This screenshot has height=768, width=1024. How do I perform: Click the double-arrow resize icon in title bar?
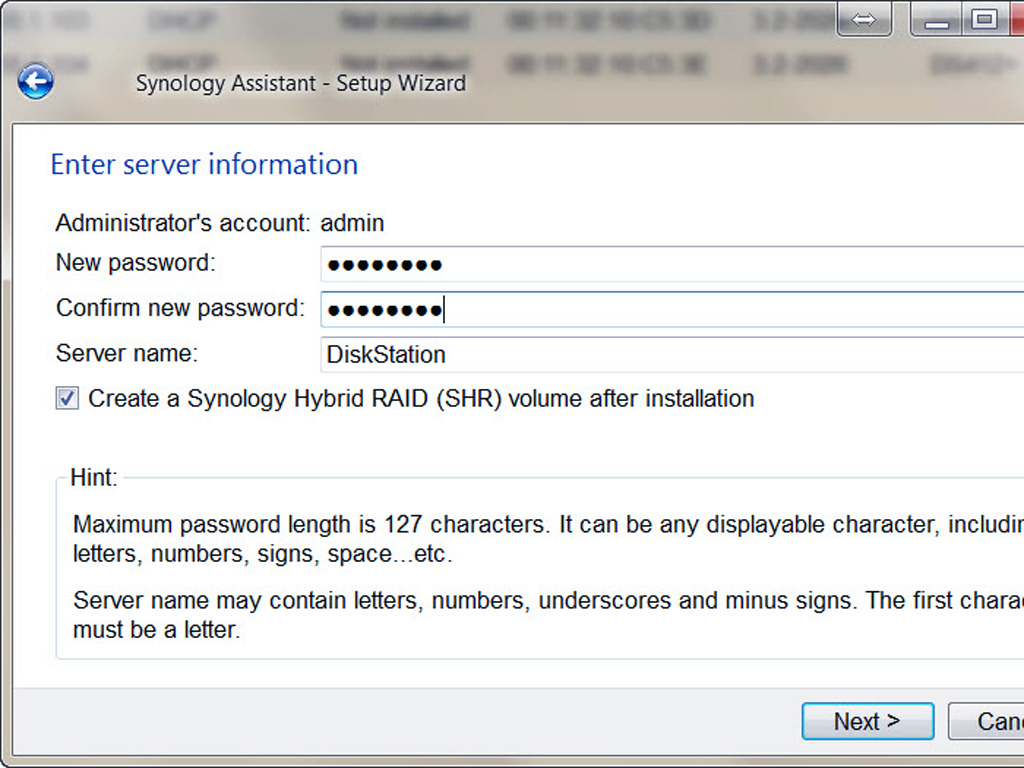point(864,20)
